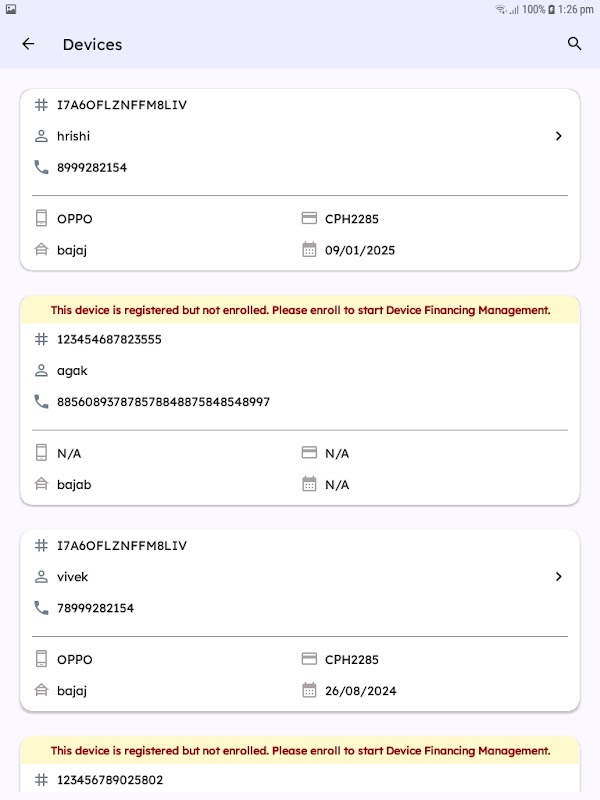Viewport: 600px width, 800px height.
Task: Click the card icon next to CPH2285 in hrishi's card
Action: [309, 218]
